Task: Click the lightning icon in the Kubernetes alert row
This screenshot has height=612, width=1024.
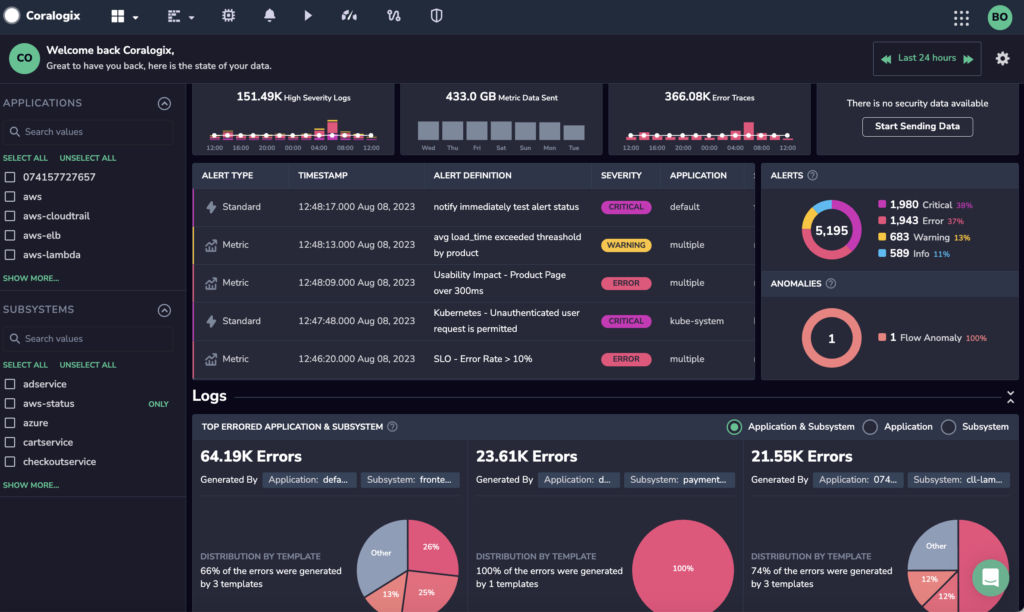Action: coord(211,321)
